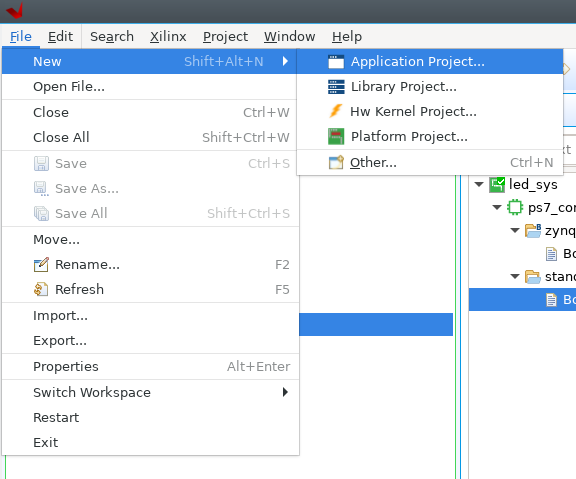Create new Application Project...

coord(430,61)
